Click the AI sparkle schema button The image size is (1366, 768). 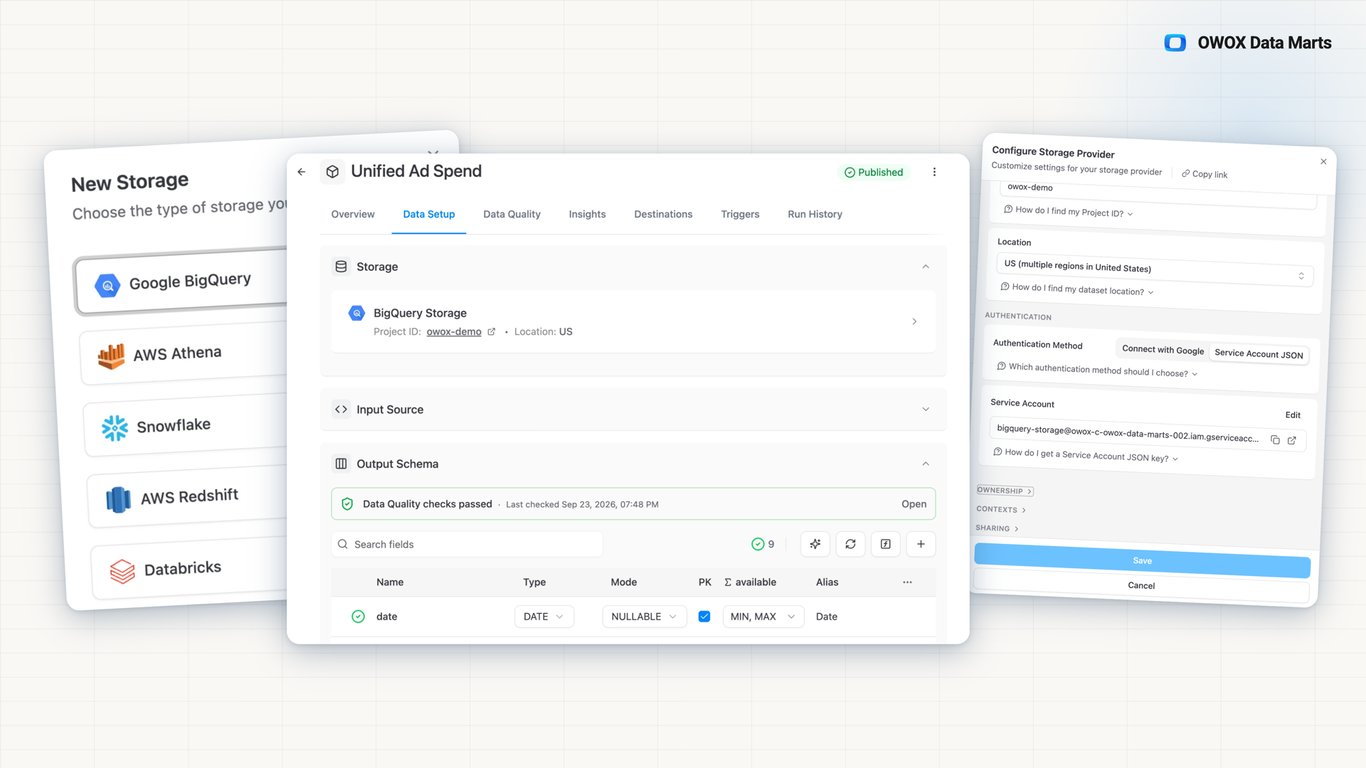[815, 544]
